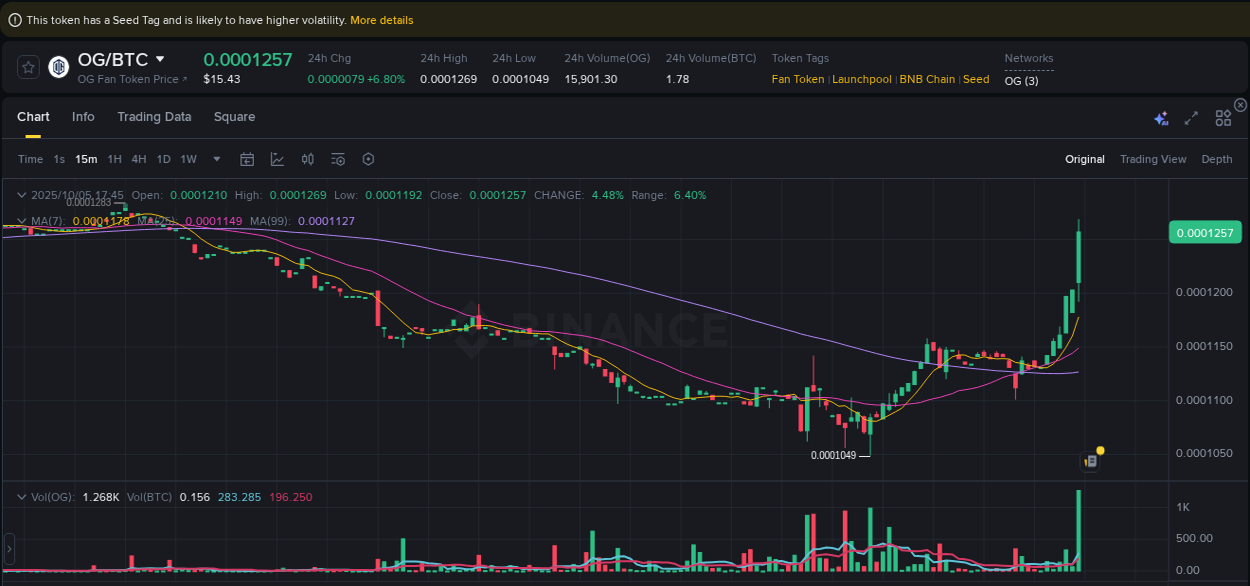Image resolution: width=1250 pixels, height=586 pixels.
Task: Toggle the favorite star for OG/BTC
Action: (x=28, y=67)
